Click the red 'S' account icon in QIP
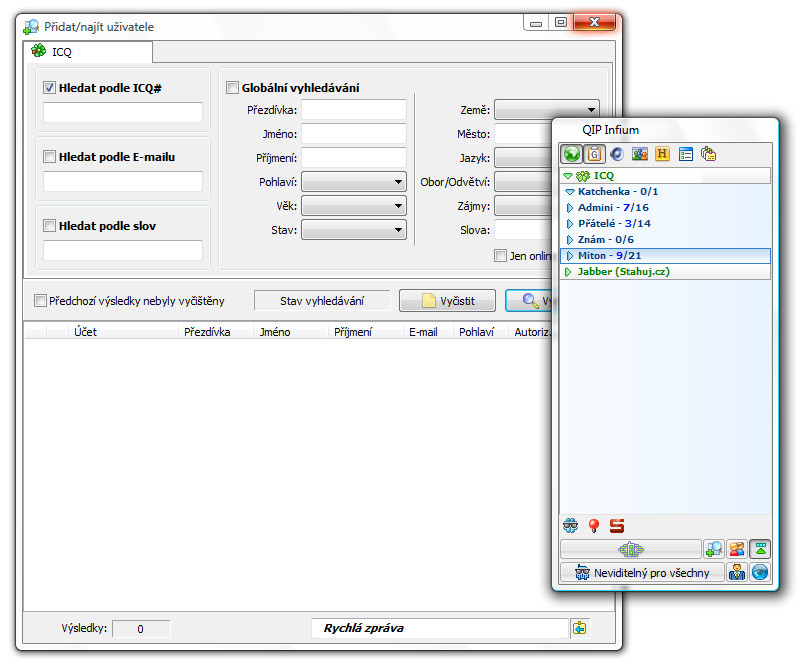The width and height of the screenshot is (798, 671). [617, 525]
